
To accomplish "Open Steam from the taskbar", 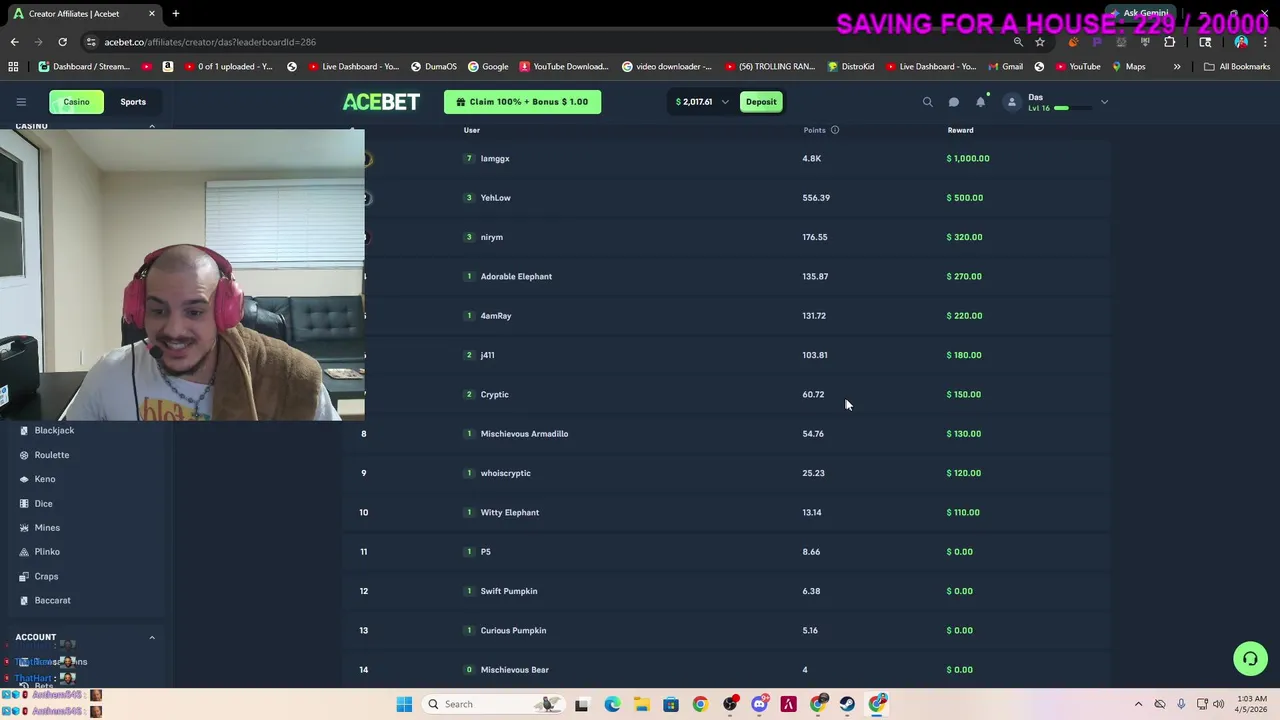I will tap(847, 704).
